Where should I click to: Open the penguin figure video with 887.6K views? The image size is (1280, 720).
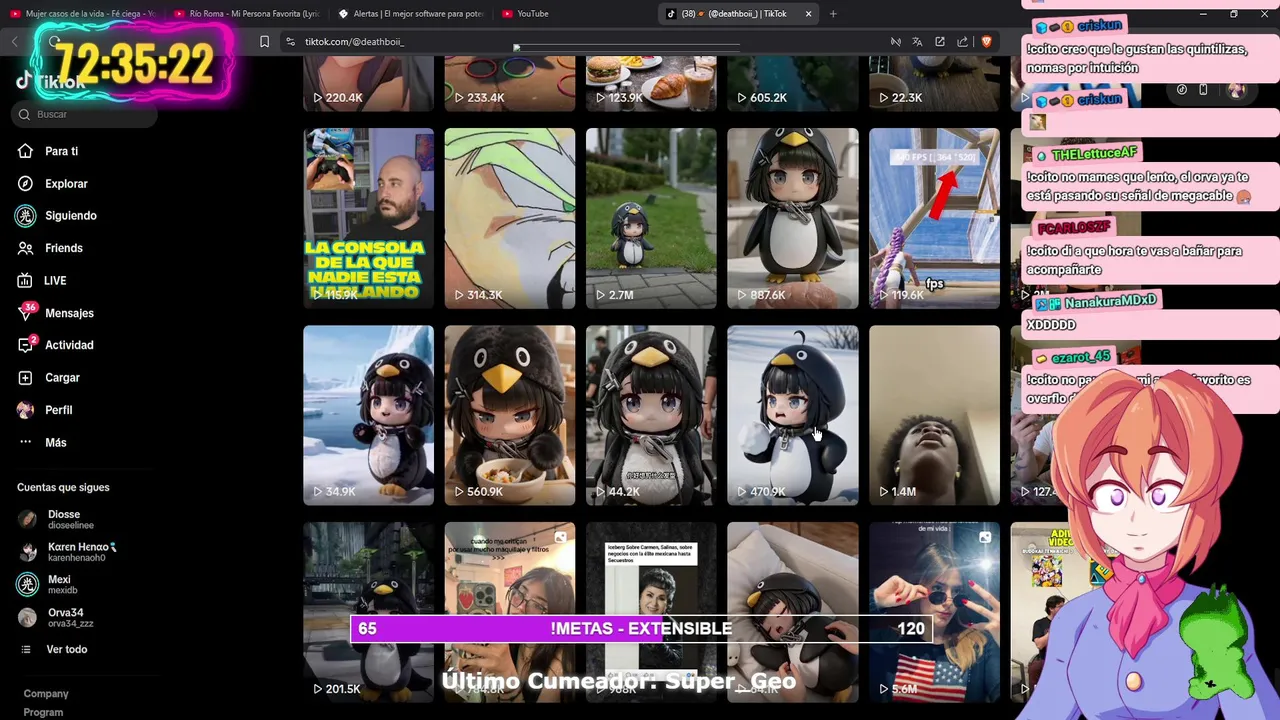[793, 218]
